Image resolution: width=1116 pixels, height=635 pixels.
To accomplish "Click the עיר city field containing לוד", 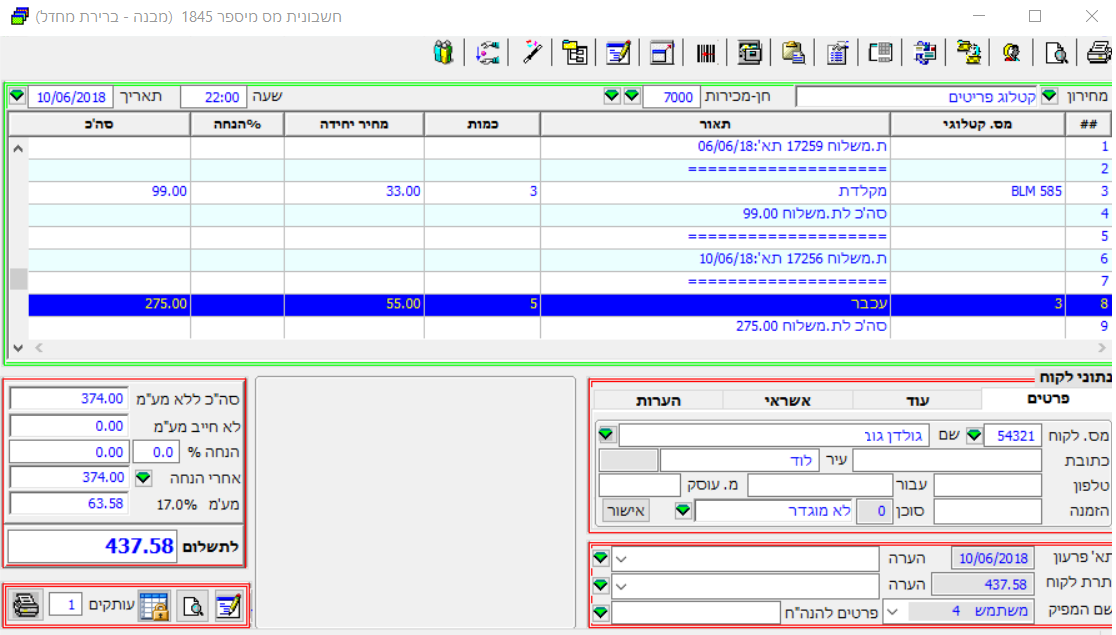I will click(x=739, y=461).
